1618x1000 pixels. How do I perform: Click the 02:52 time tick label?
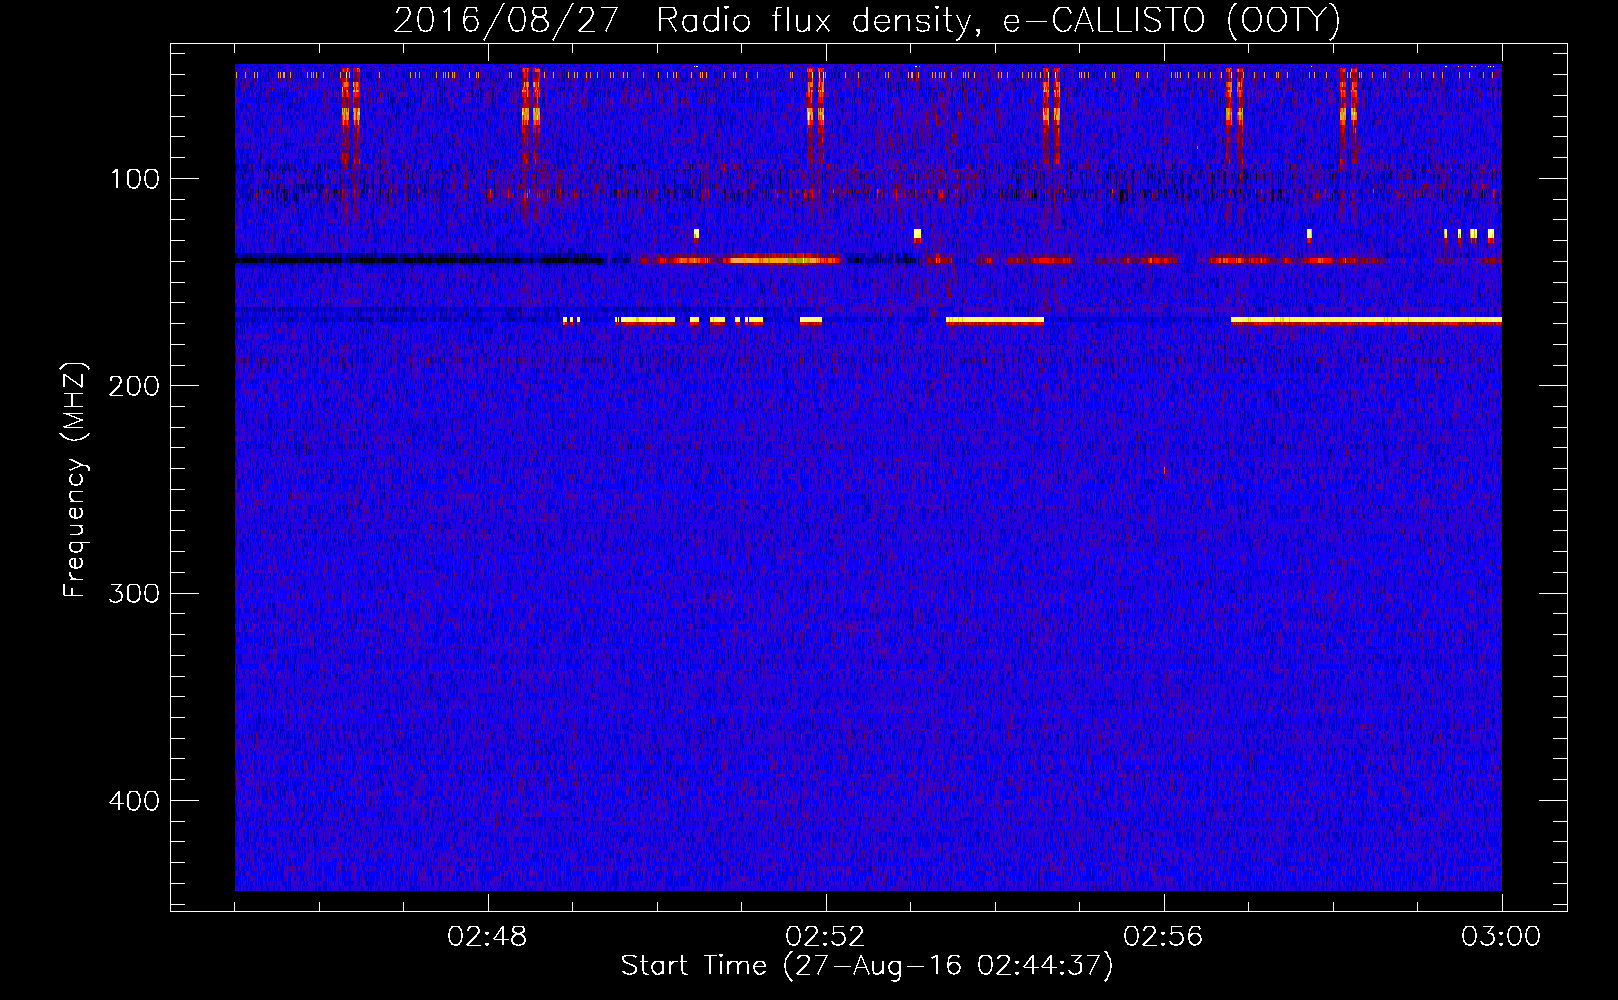(x=825, y=937)
